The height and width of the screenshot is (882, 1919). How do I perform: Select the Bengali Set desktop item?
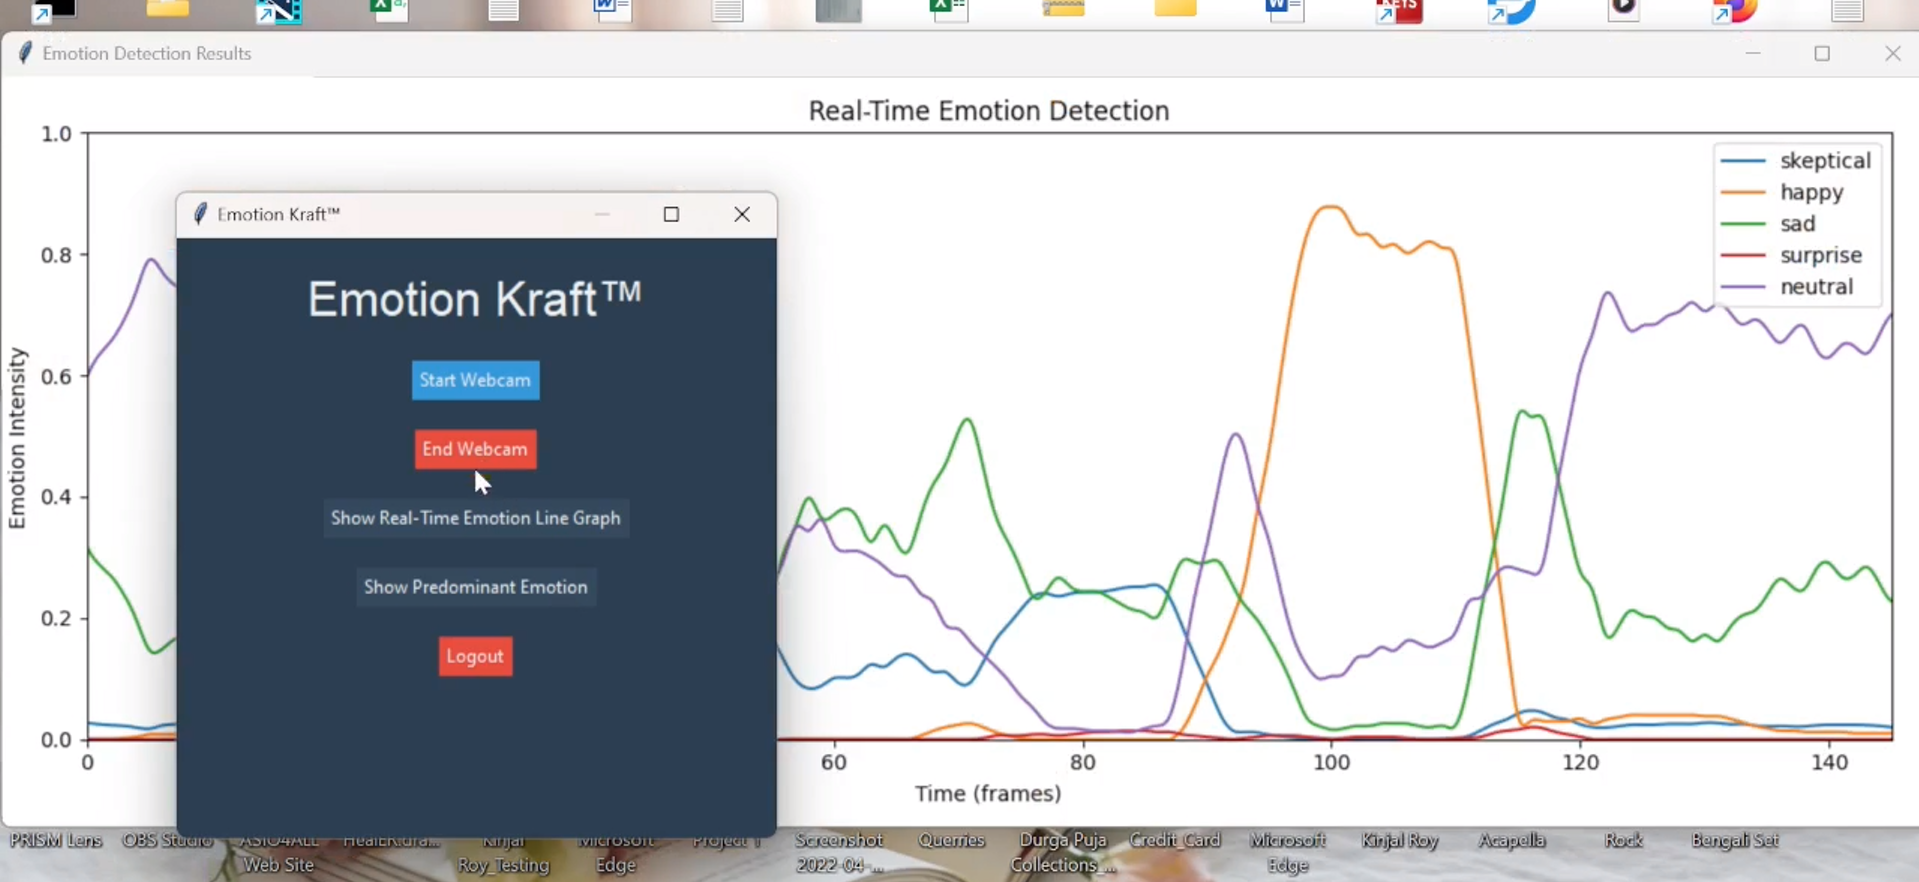tap(1734, 841)
